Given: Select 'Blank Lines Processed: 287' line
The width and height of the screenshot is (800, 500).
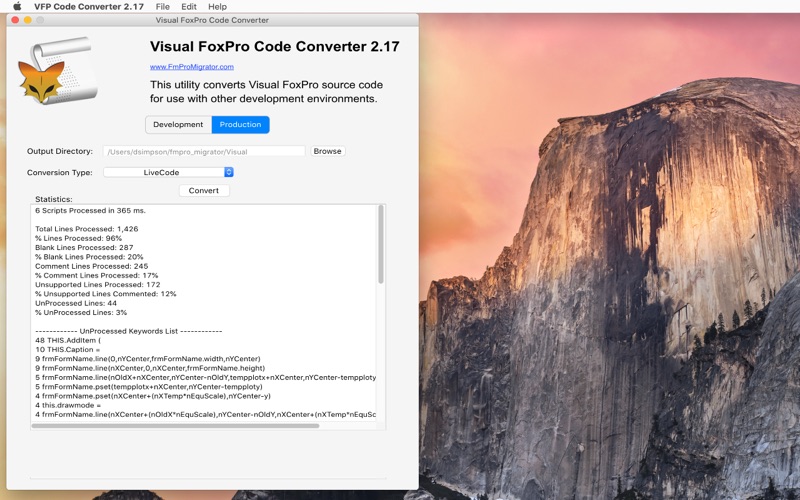Looking at the screenshot, I should 84,247.
